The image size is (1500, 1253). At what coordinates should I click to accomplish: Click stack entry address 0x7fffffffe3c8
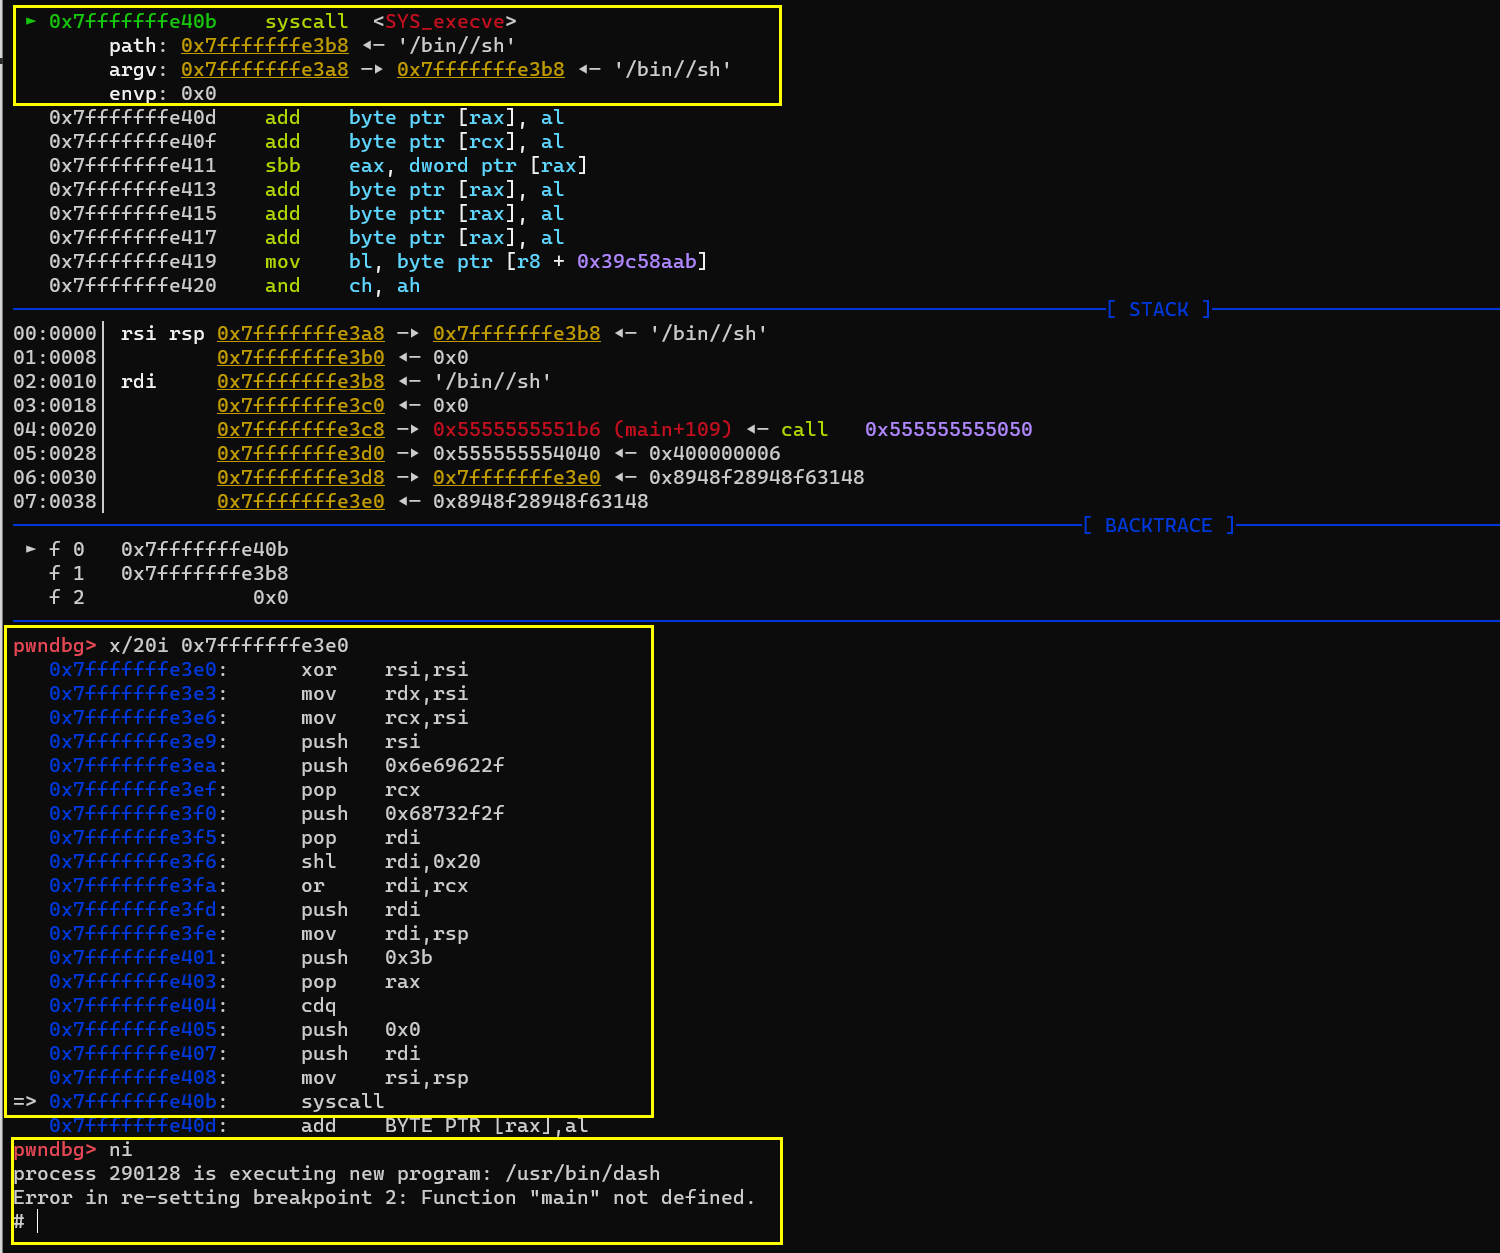pos(300,429)
